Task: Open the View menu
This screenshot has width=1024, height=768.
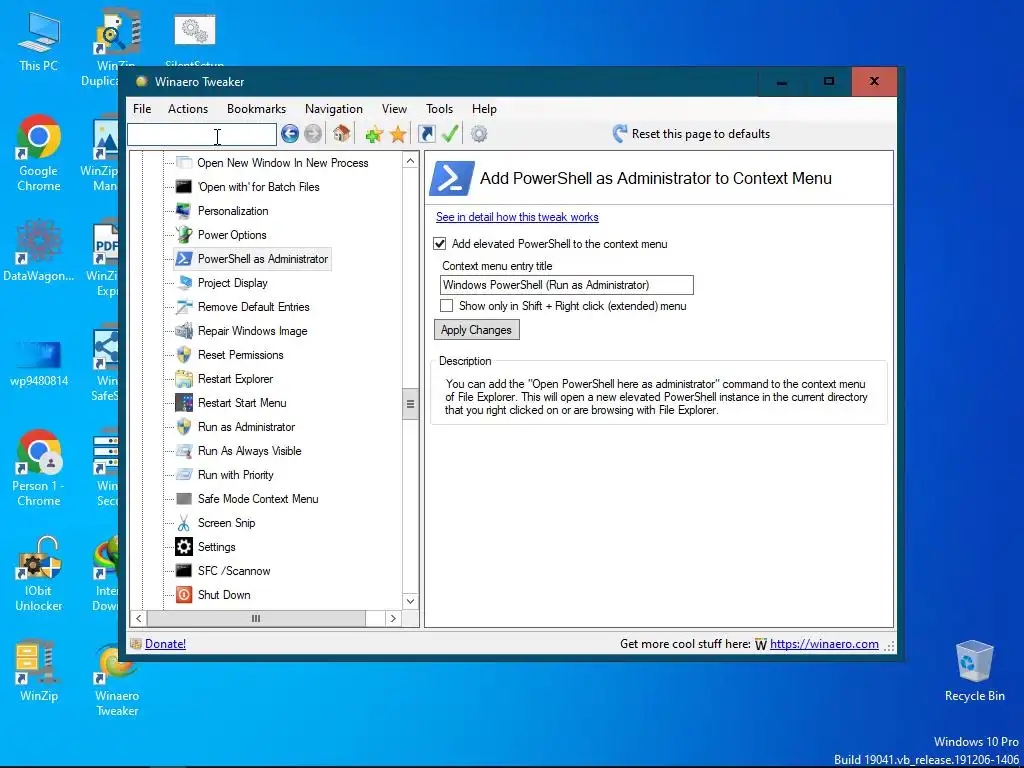Action: 394,109
